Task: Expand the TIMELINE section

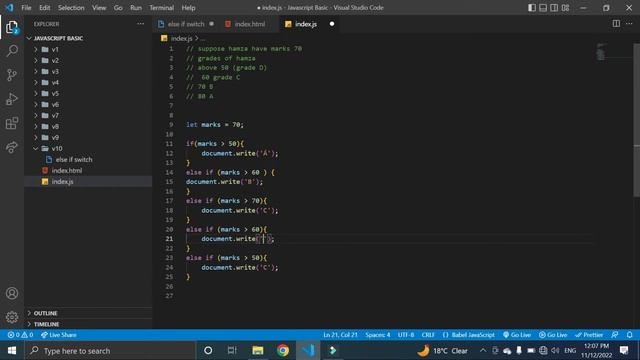Action: point(47,324)
